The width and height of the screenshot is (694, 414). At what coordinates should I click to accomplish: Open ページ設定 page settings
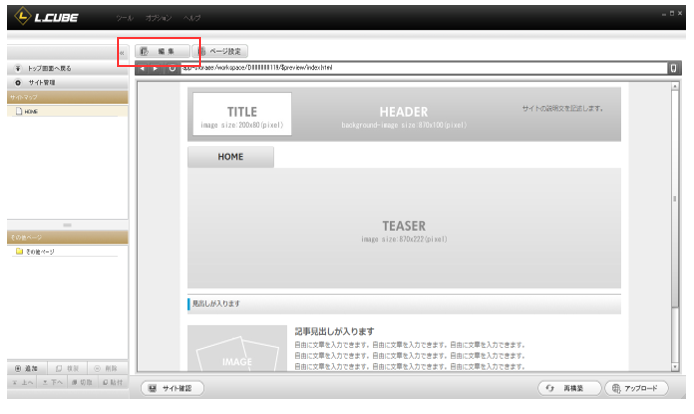click(x=220, y=51)
